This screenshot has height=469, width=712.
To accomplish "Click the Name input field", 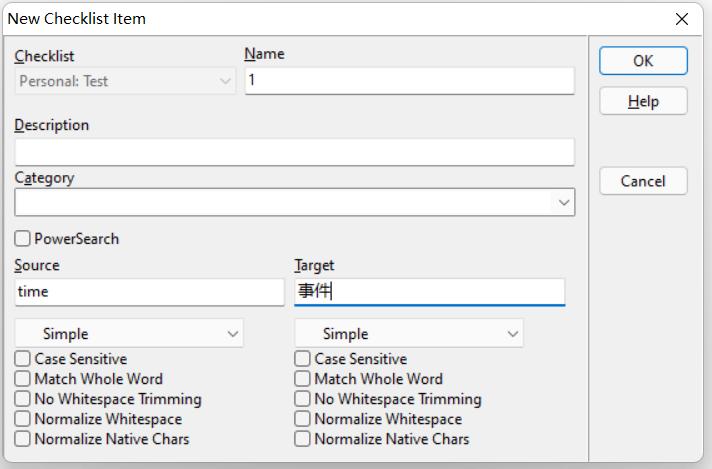I will (409, 81).
